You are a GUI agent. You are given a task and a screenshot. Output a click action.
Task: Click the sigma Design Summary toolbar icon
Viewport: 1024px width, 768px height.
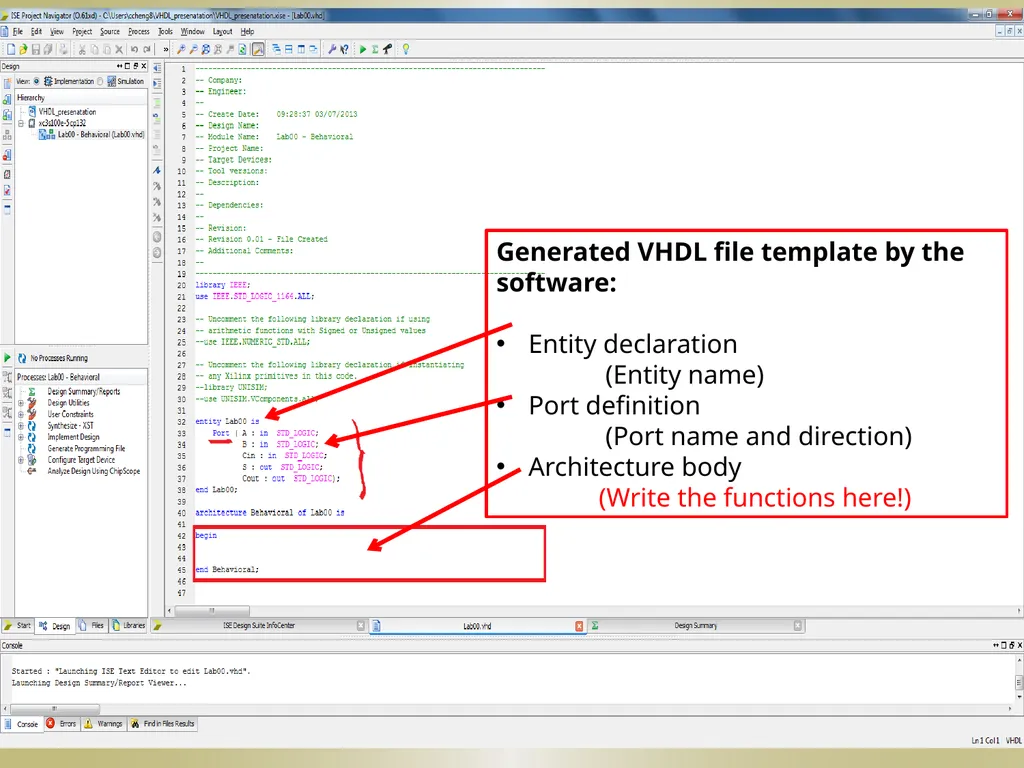coord(375,49)
